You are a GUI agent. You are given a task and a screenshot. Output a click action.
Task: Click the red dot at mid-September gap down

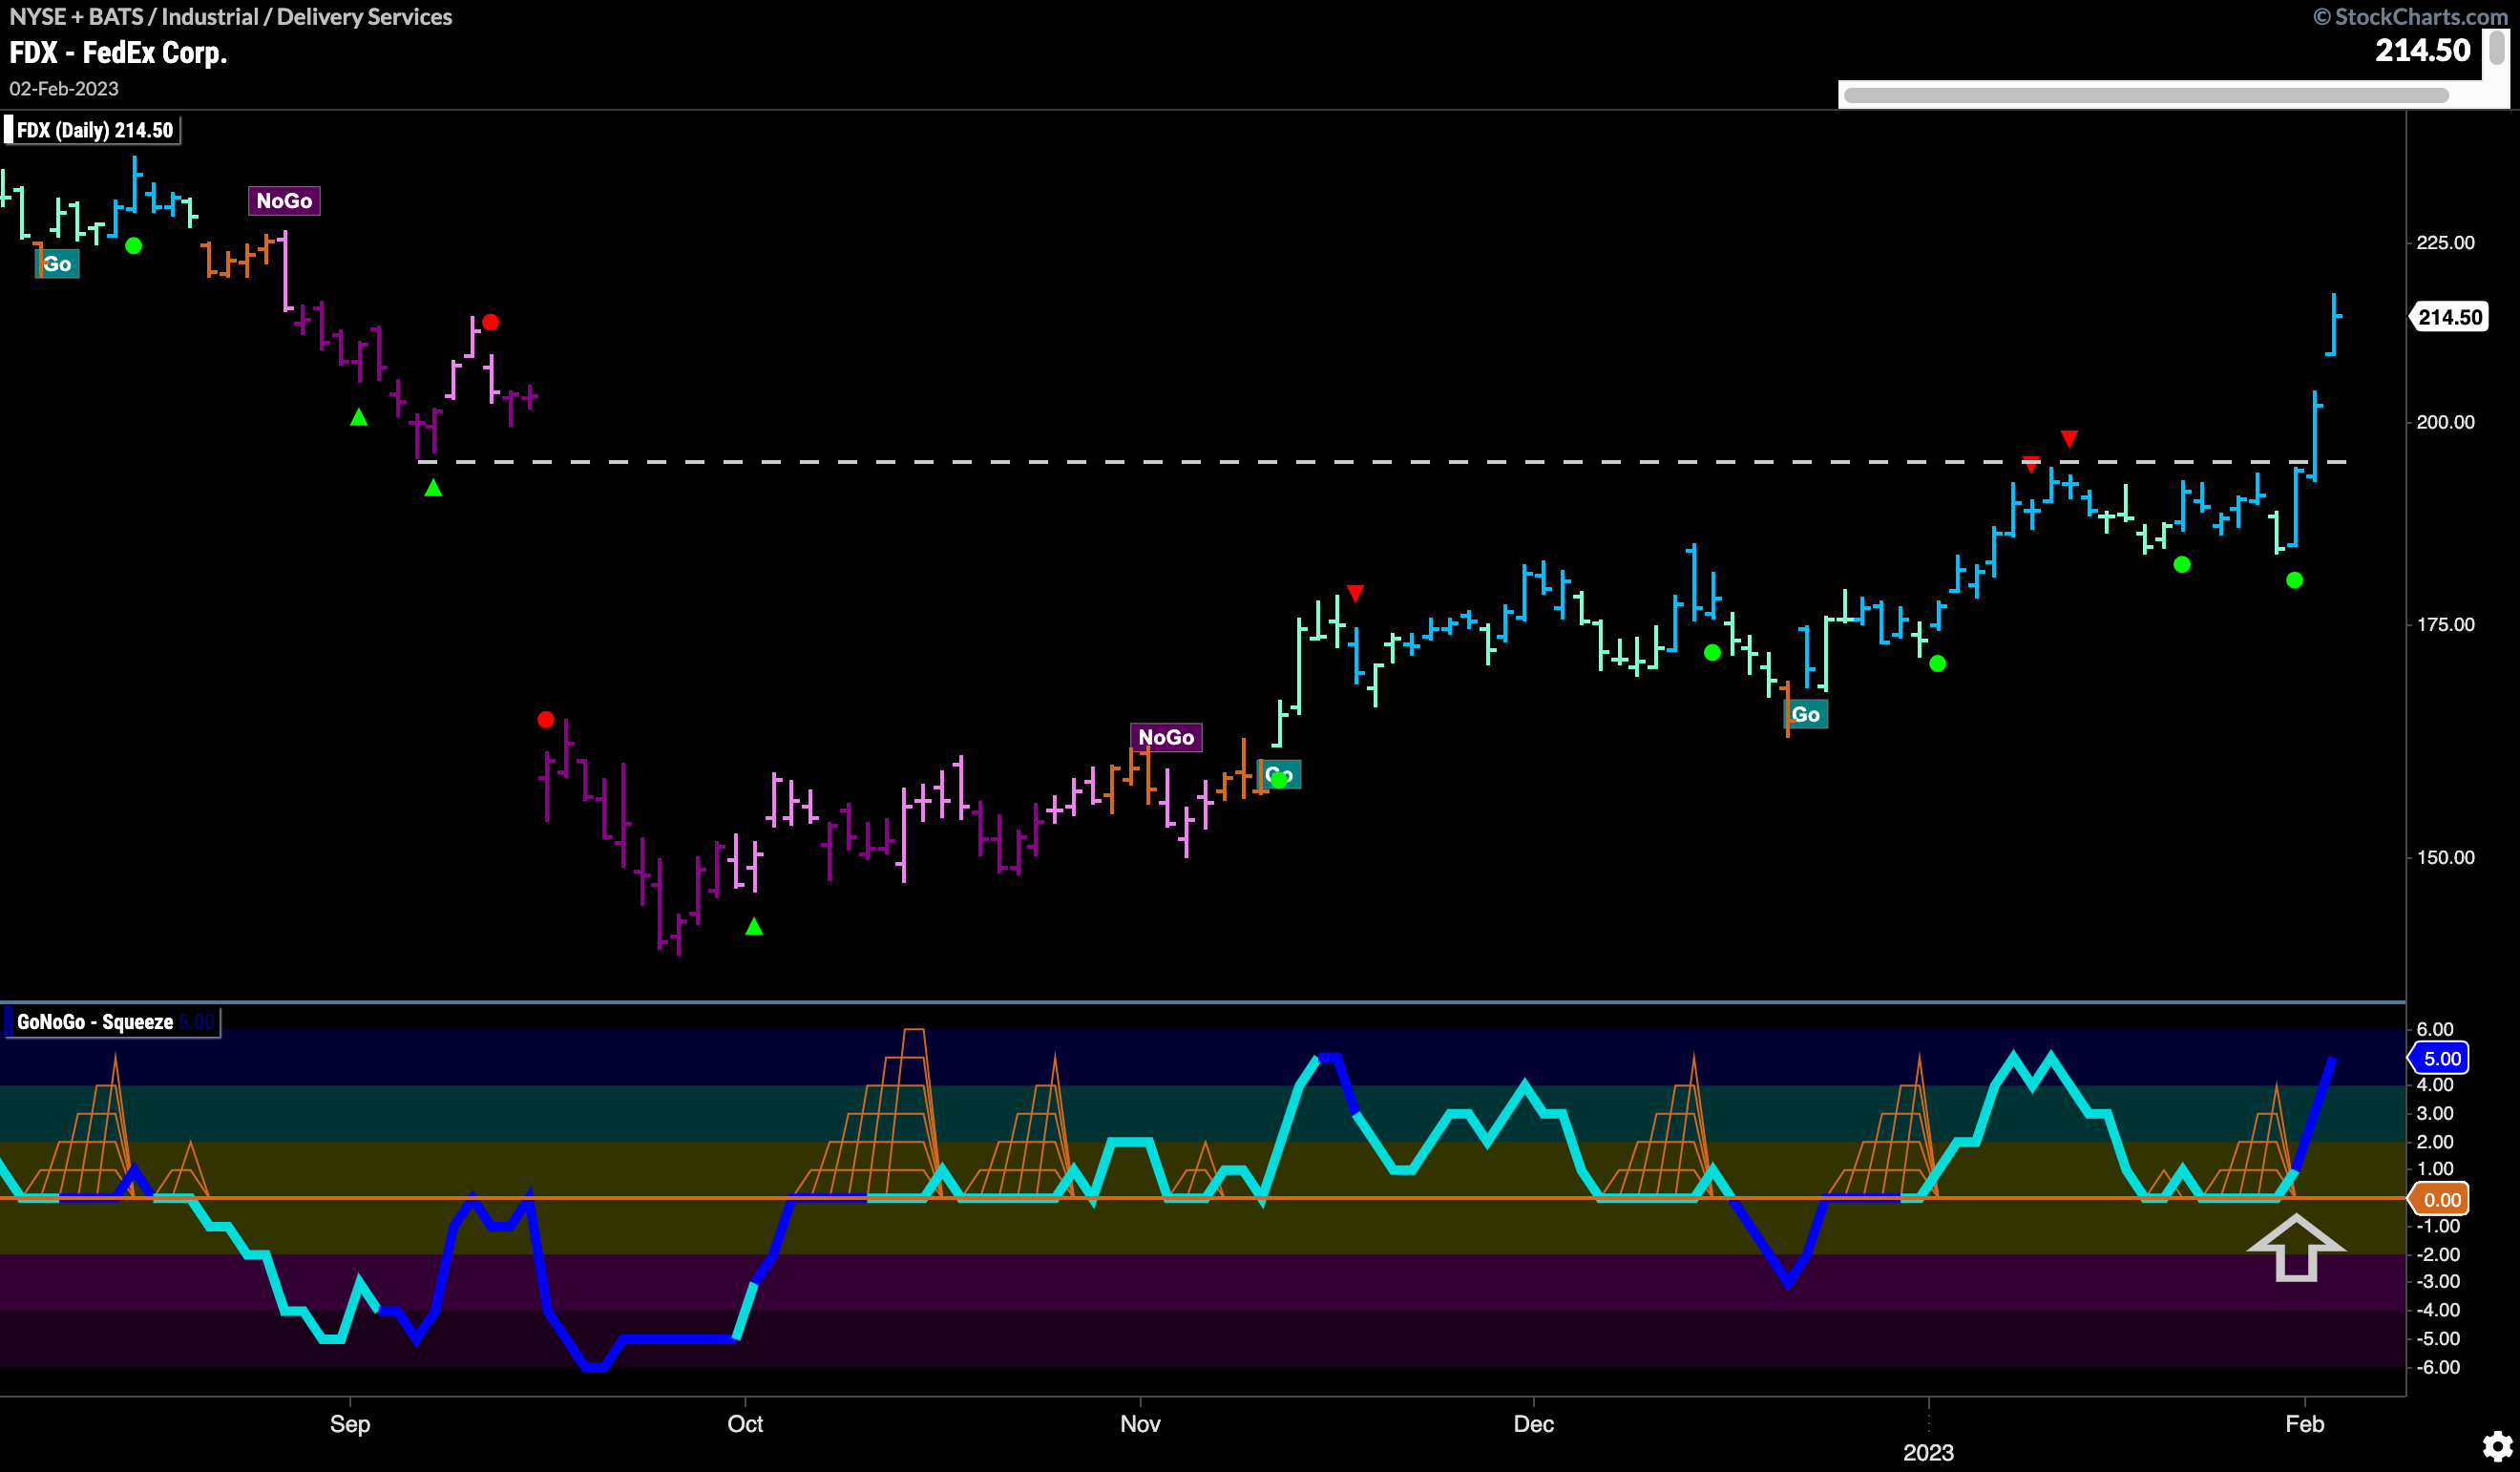[x=545, y=719]
